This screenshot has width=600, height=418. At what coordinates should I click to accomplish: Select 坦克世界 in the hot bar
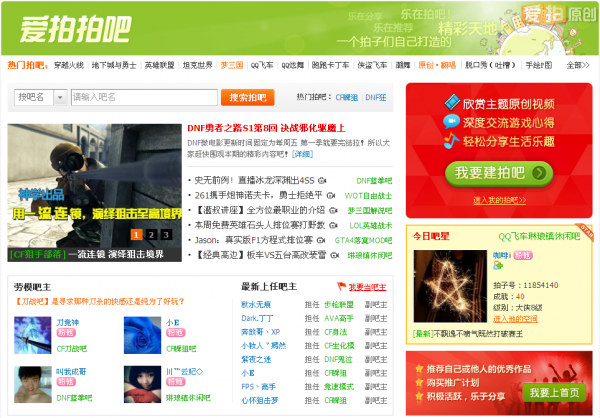(197, 65)
